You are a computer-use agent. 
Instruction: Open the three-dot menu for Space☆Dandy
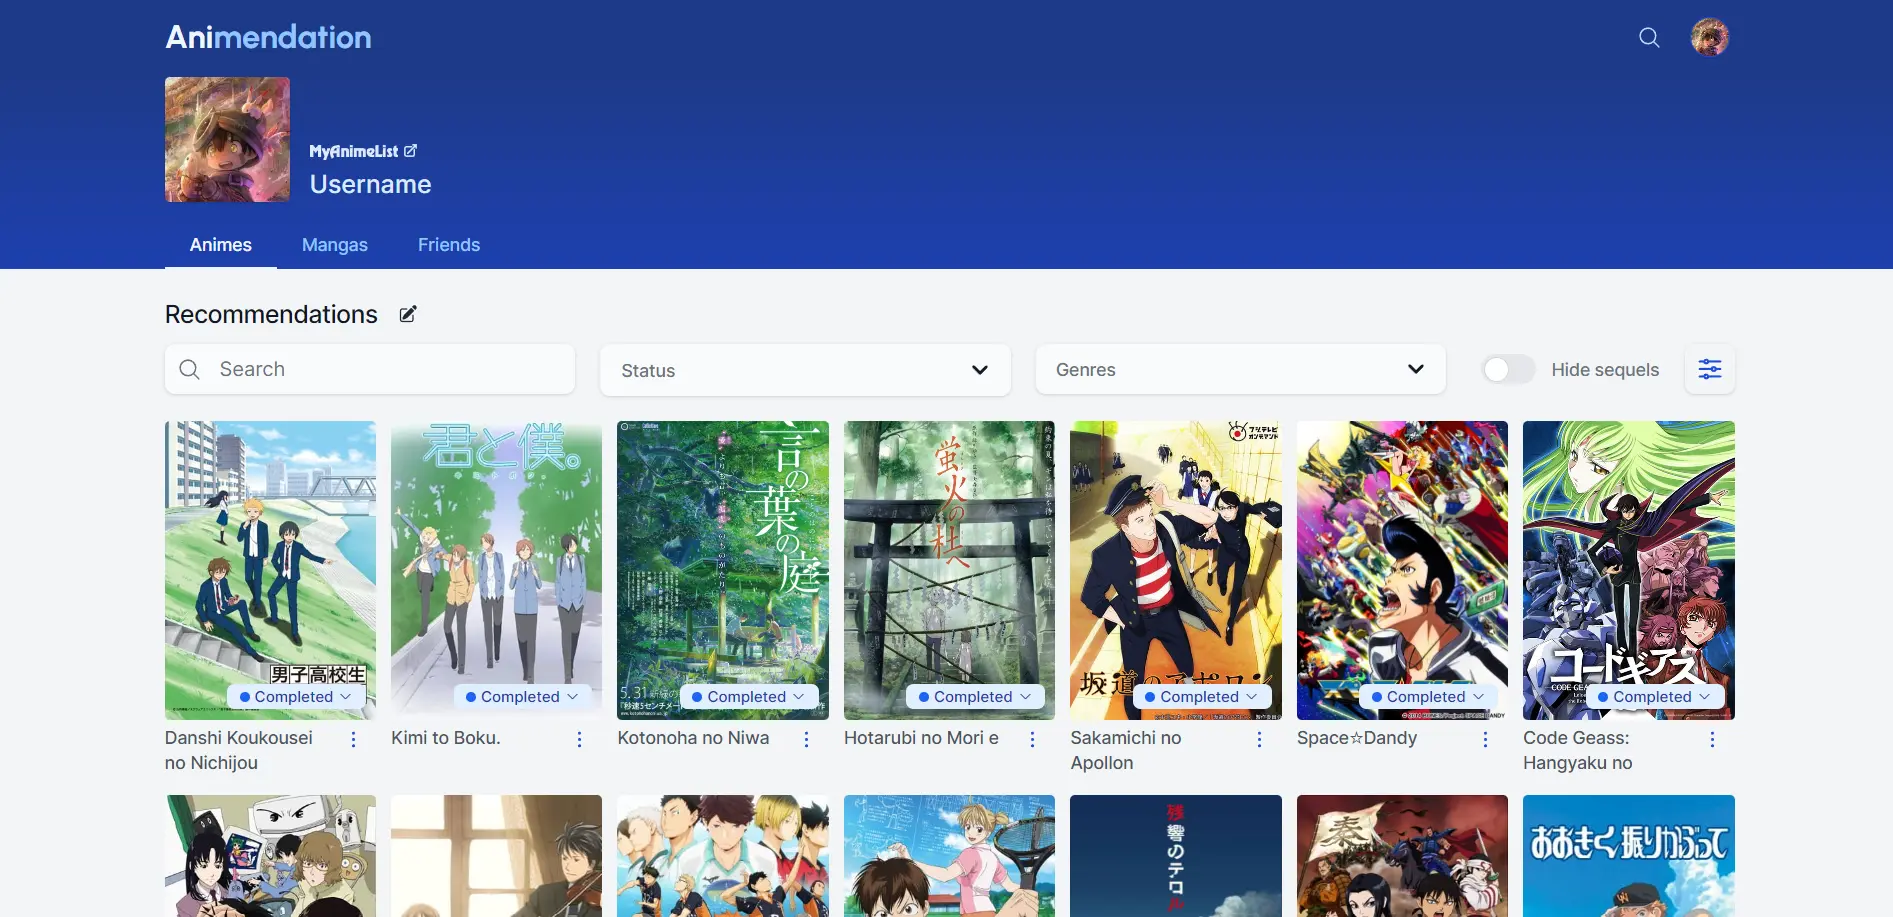[1485, 739]
